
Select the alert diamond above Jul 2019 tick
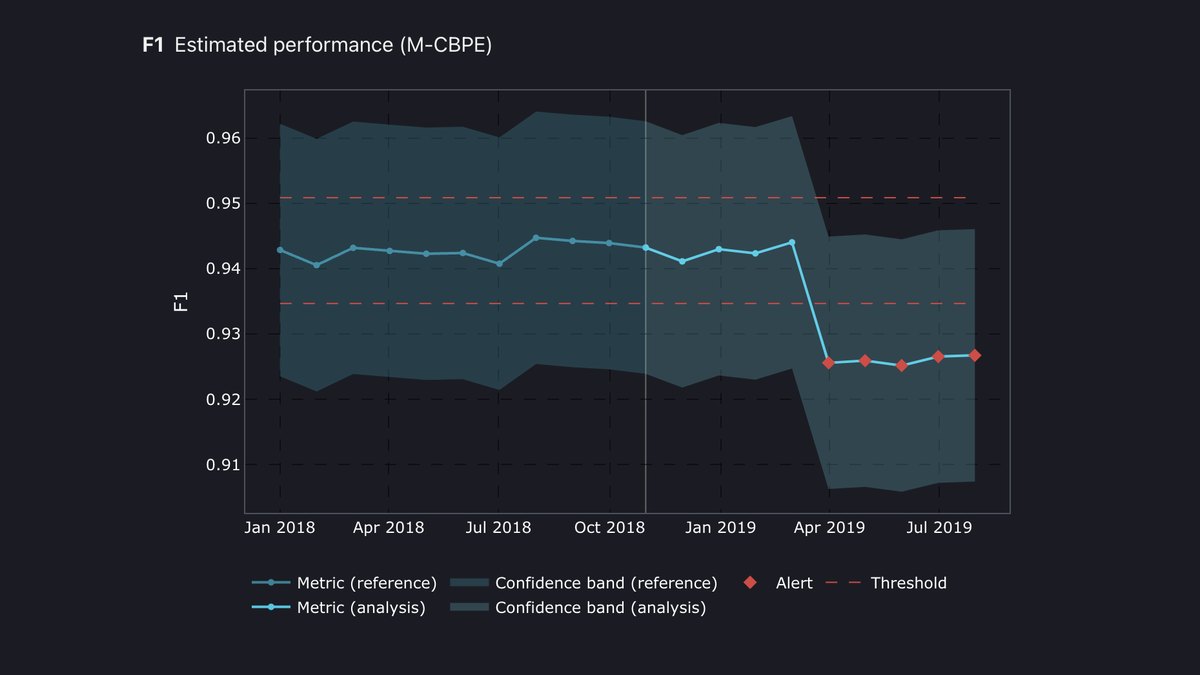coord(938,356)
